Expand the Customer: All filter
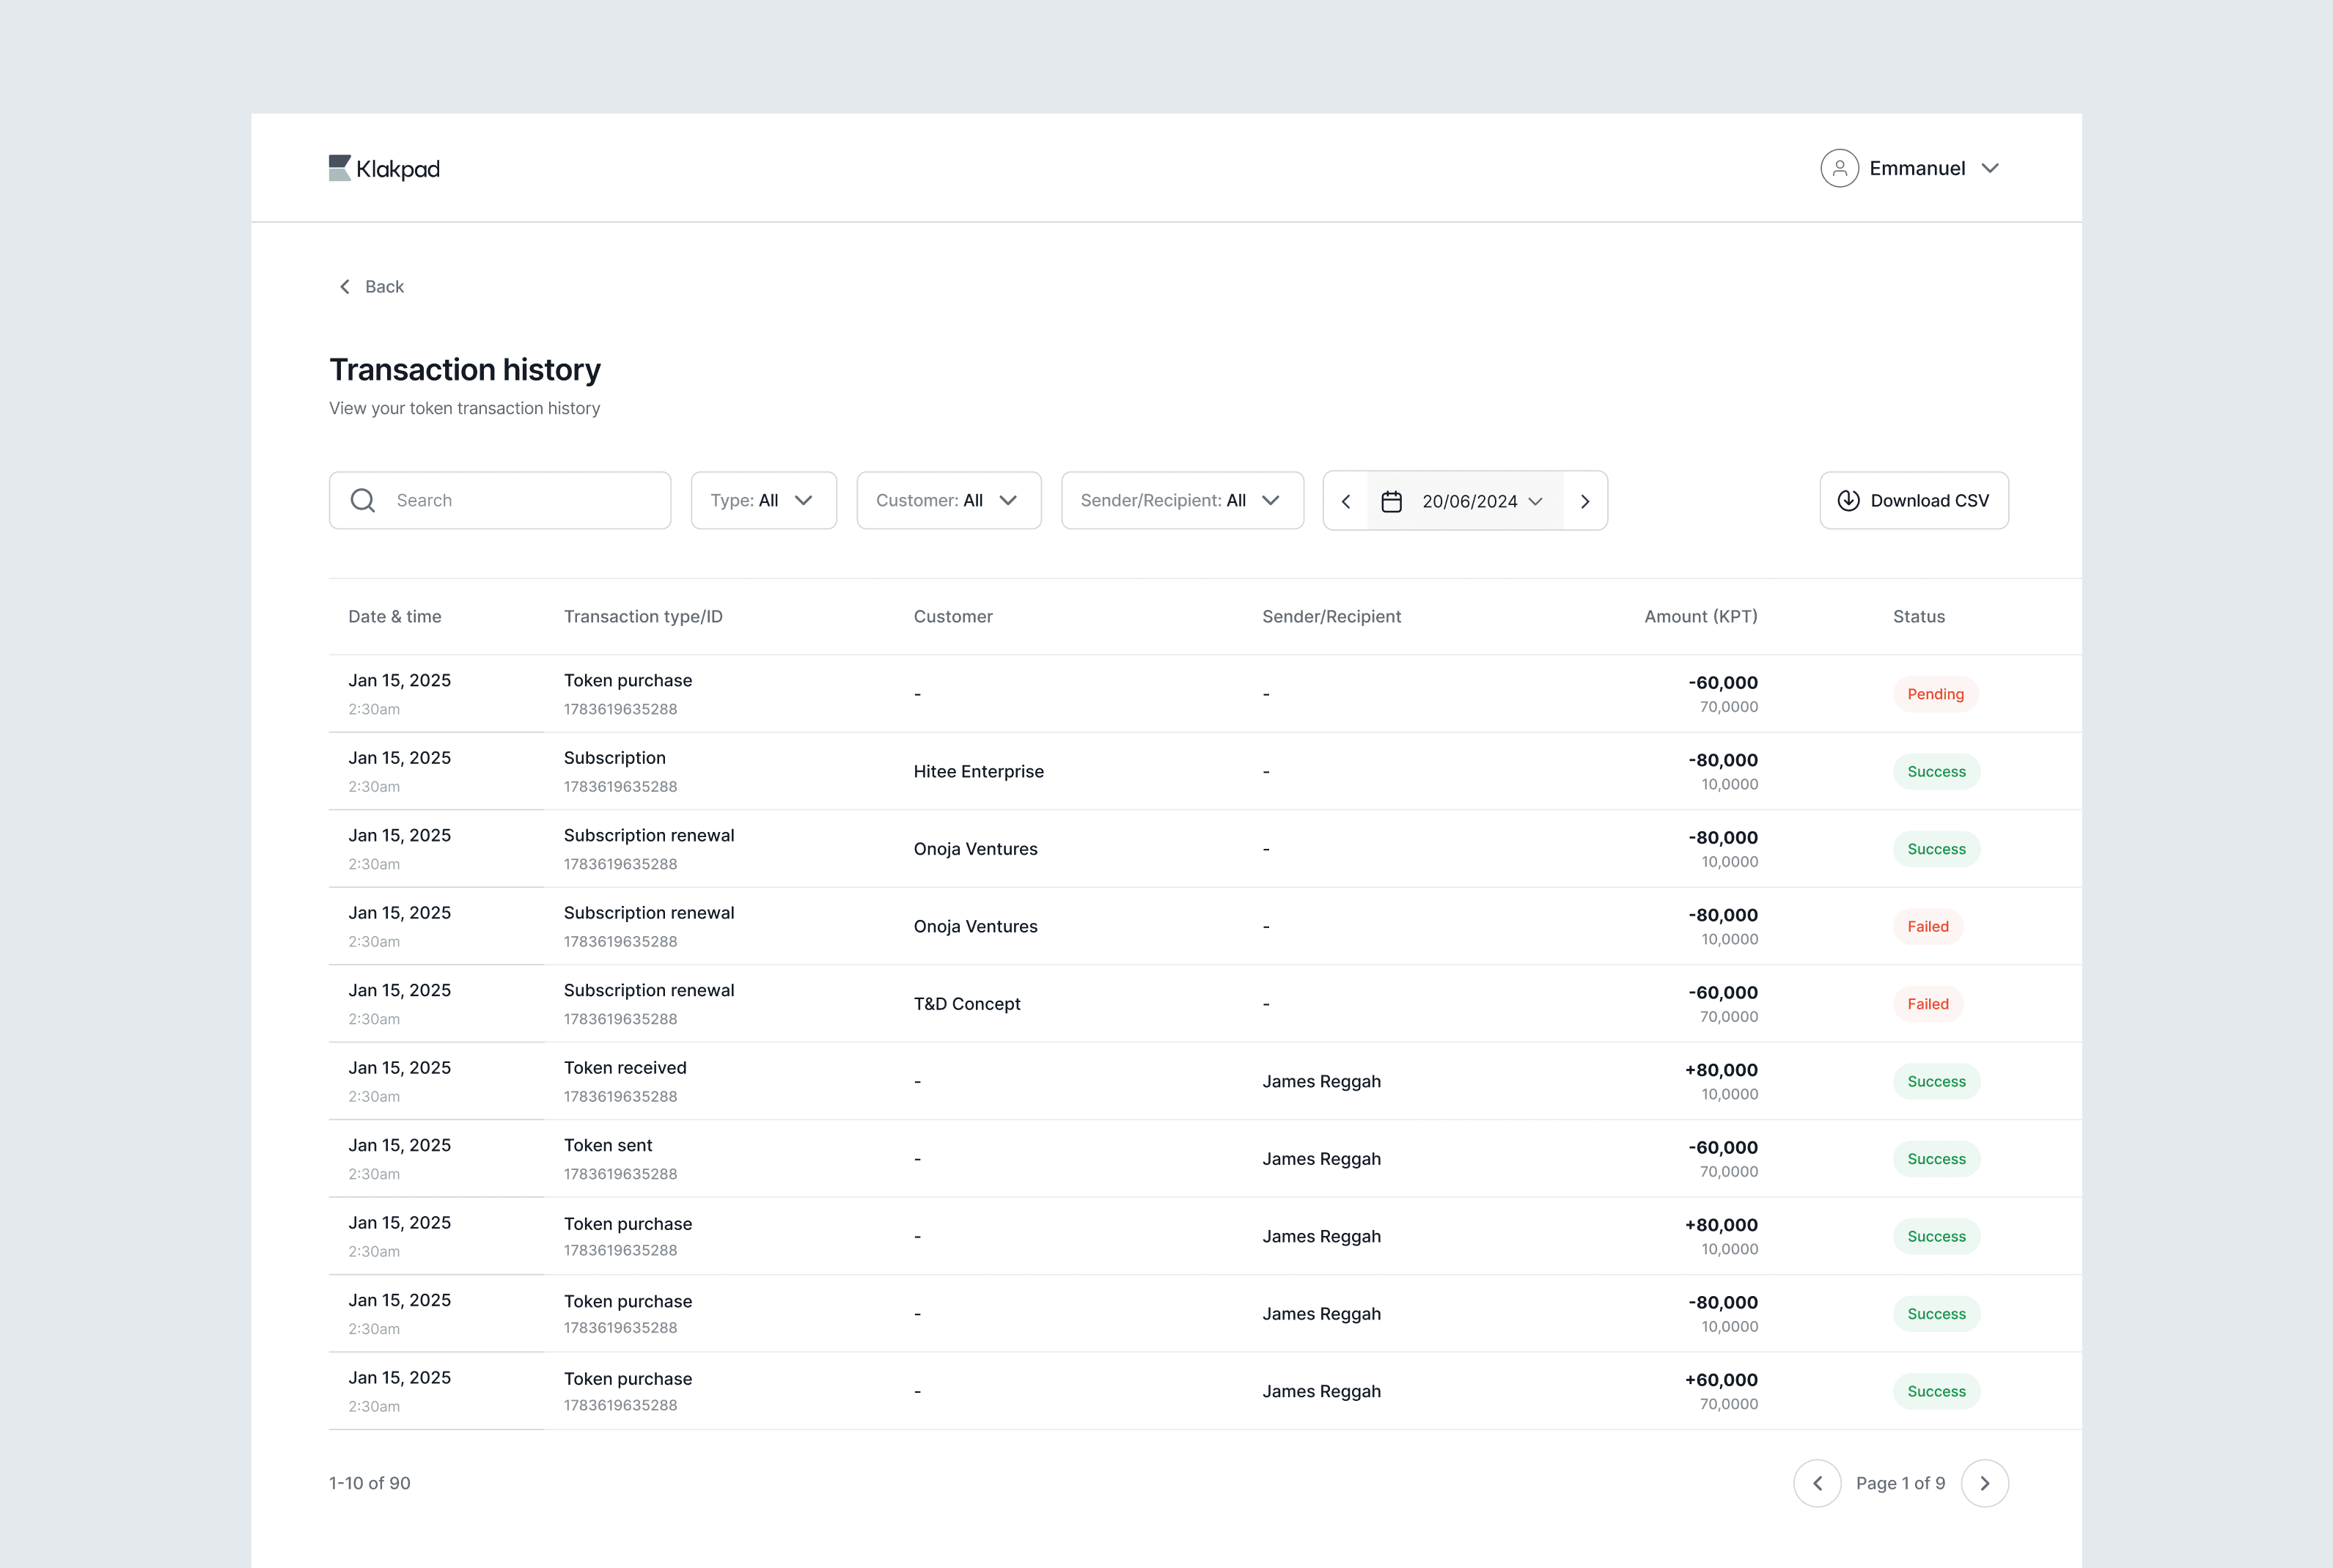Viewport: 2333px width, 1568px height. coord(948,500)
